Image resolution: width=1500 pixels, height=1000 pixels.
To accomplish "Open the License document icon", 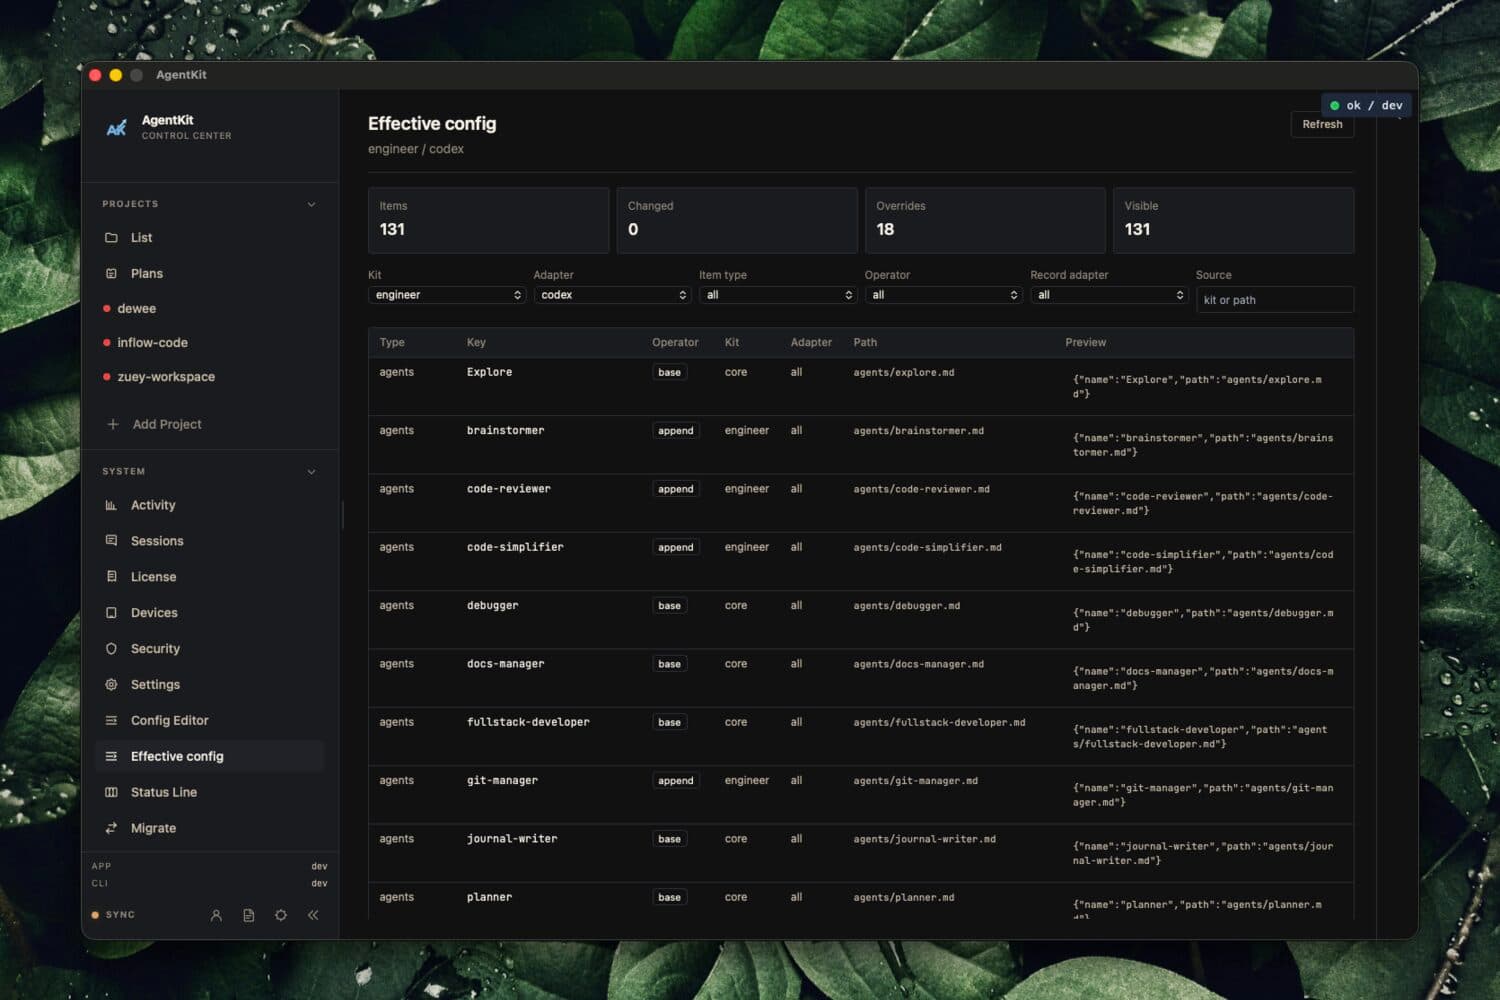I will point(111,577).
